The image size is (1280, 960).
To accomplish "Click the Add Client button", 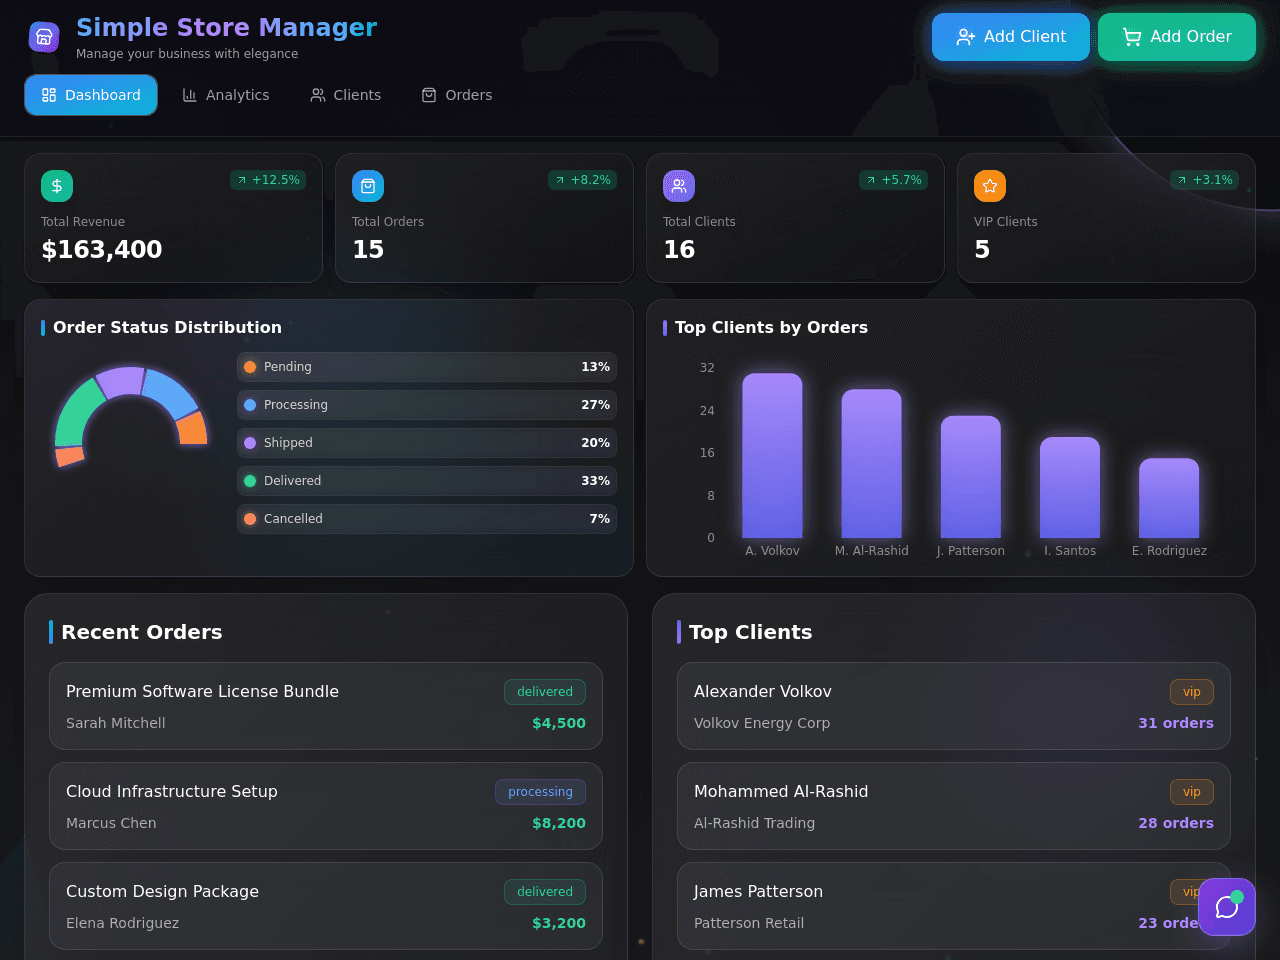I will point(1011,37).
